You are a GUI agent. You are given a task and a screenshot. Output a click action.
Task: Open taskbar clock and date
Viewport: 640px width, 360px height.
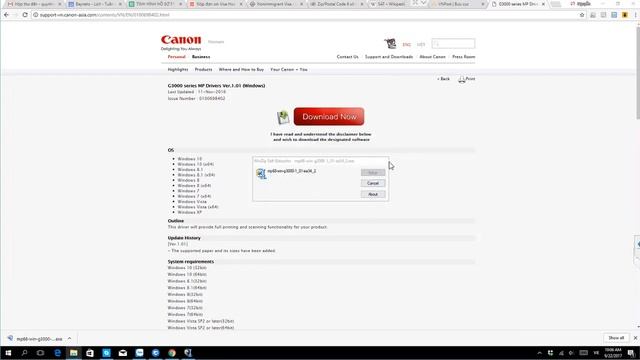[x=613, y=353]
